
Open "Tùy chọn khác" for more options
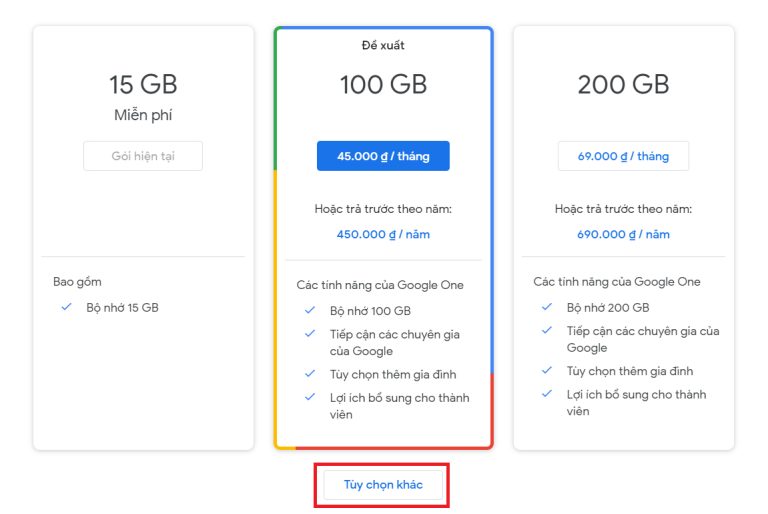(x=383, y=485)
